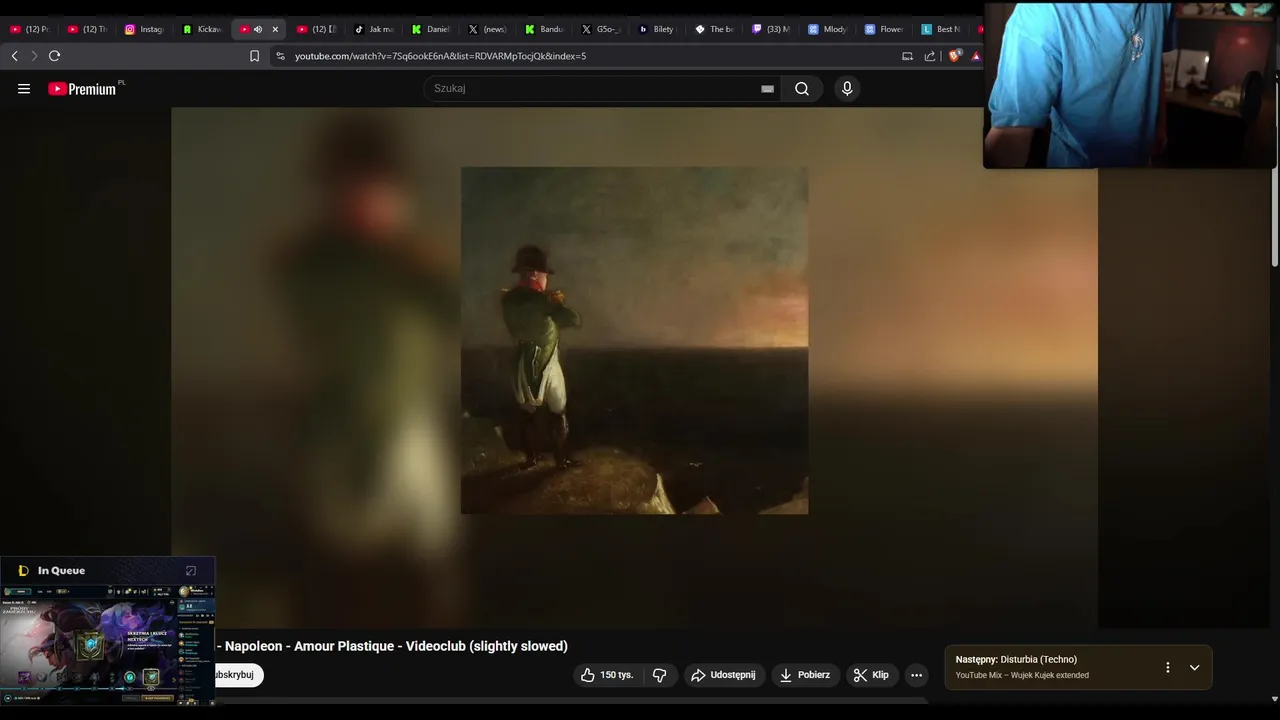This screenshot has height=720, width=1280.
Task: Like the video with 150 tys. thumbs up
Action: pos(608,675)
